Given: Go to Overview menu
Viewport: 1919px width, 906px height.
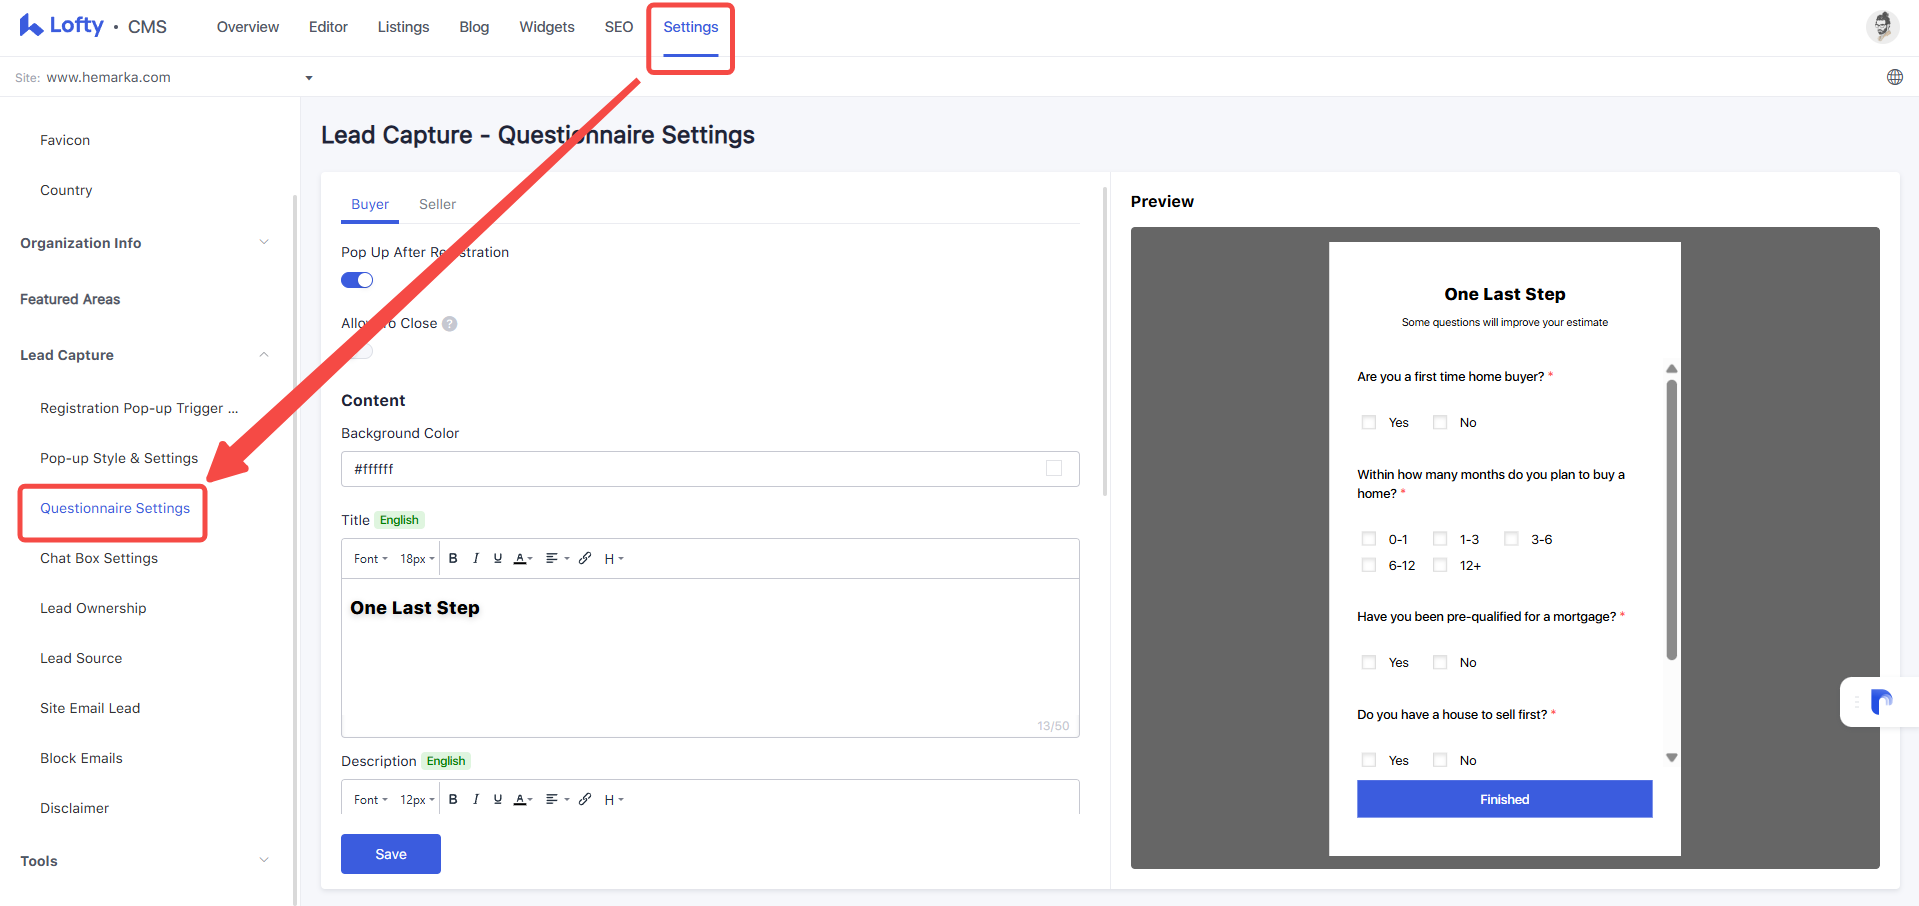Looking at the screenshot, I should click(x=248, y=27).
